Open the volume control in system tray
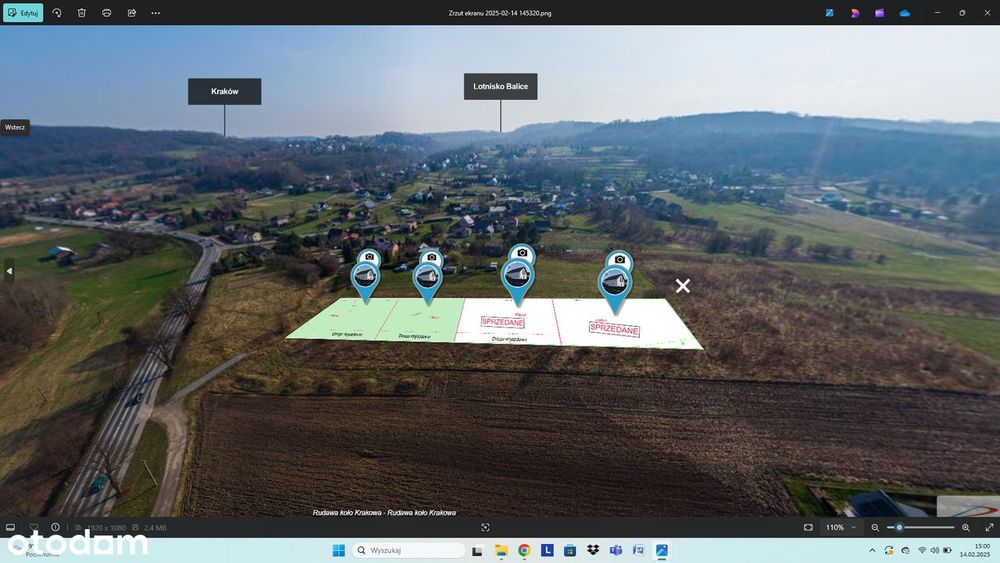This screenshot has width=1000, height=563. click(934, 550)
